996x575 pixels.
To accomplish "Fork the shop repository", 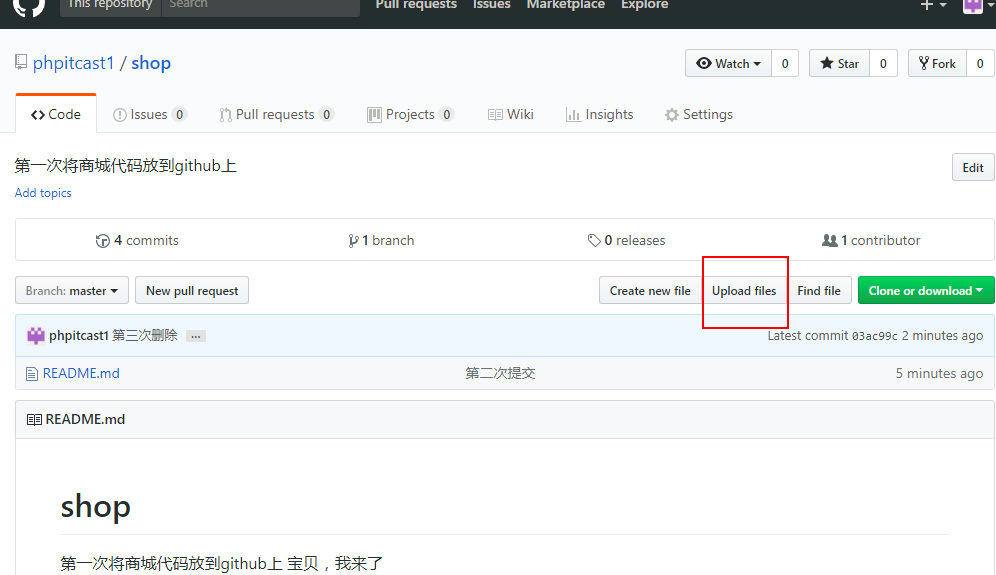I will [936, 64].
